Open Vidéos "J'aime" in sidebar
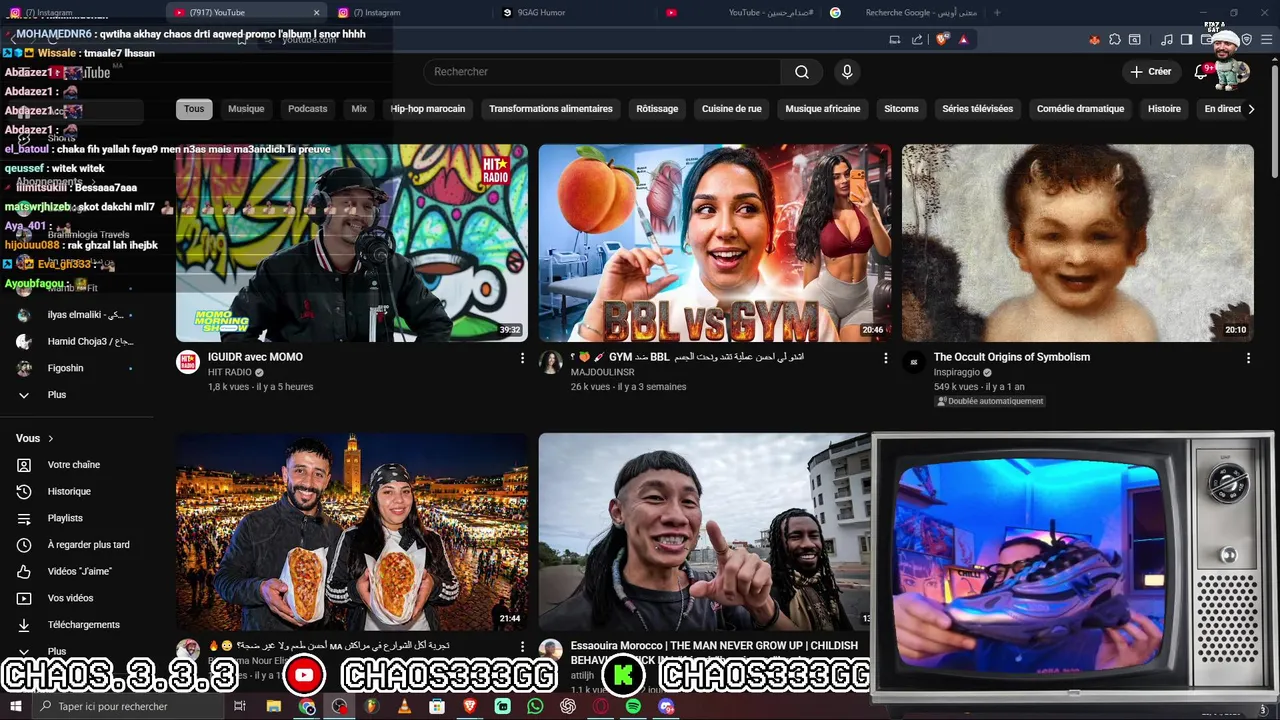The width and height of the screenshot is (1280, 720). pyautogui.click(x=80, y=571)
